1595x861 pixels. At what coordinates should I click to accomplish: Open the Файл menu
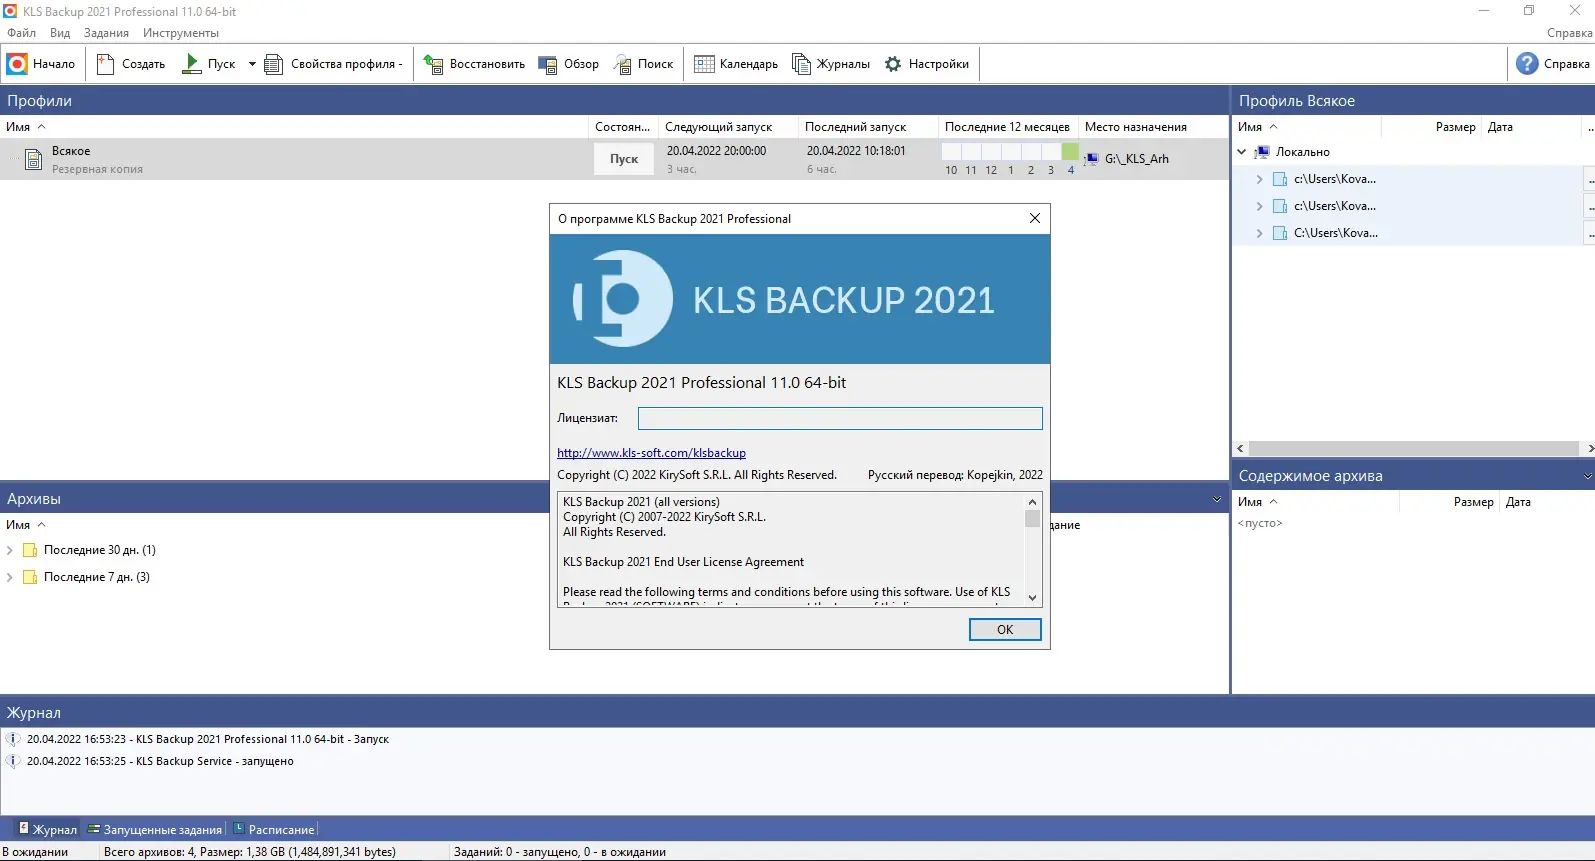[21, 33]
